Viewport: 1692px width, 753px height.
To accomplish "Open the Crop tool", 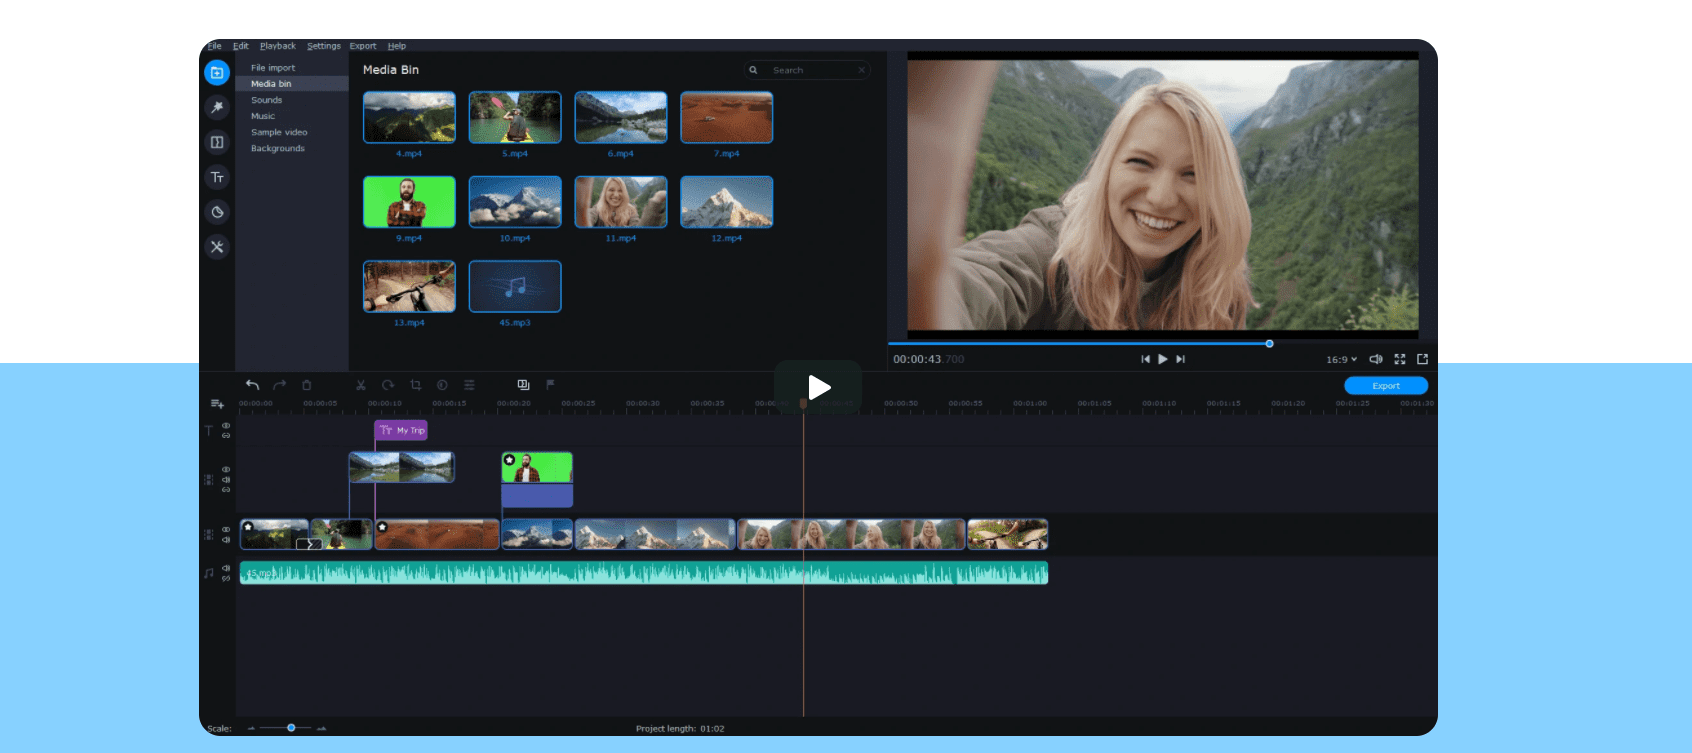I will [415, 385].
